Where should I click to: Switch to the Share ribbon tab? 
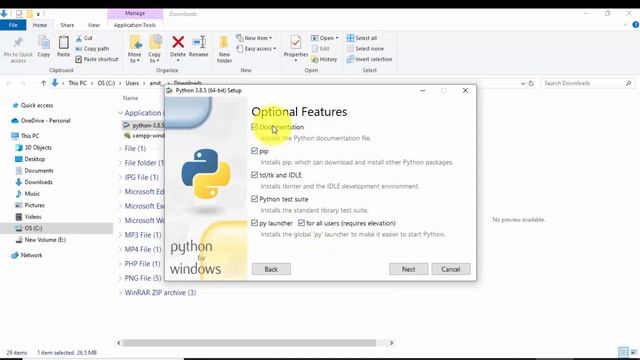(67, 25)
